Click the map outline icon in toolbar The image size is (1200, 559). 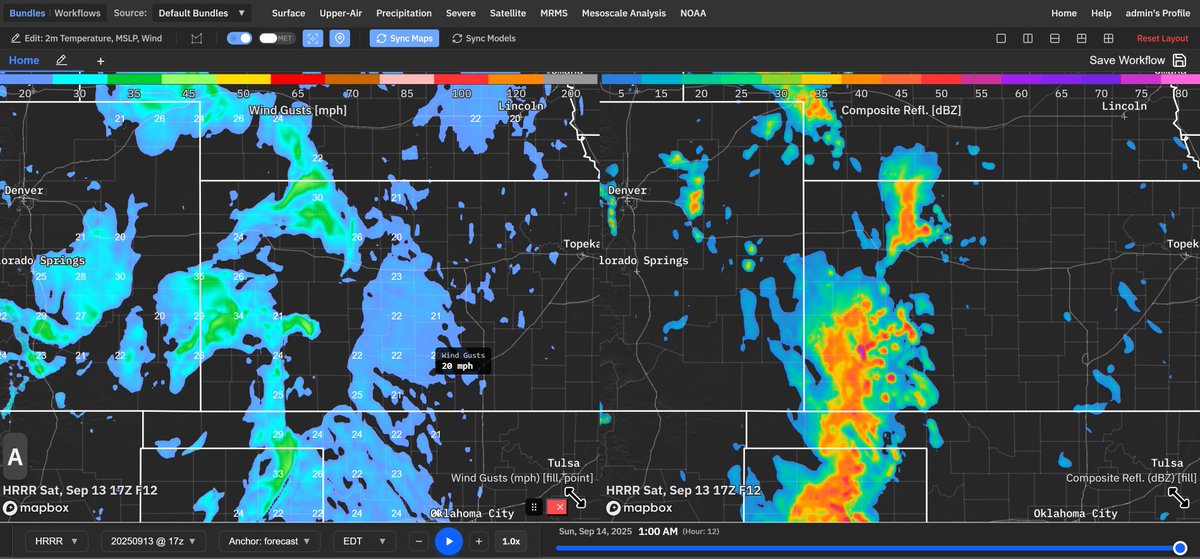click(x=196, y=38)
